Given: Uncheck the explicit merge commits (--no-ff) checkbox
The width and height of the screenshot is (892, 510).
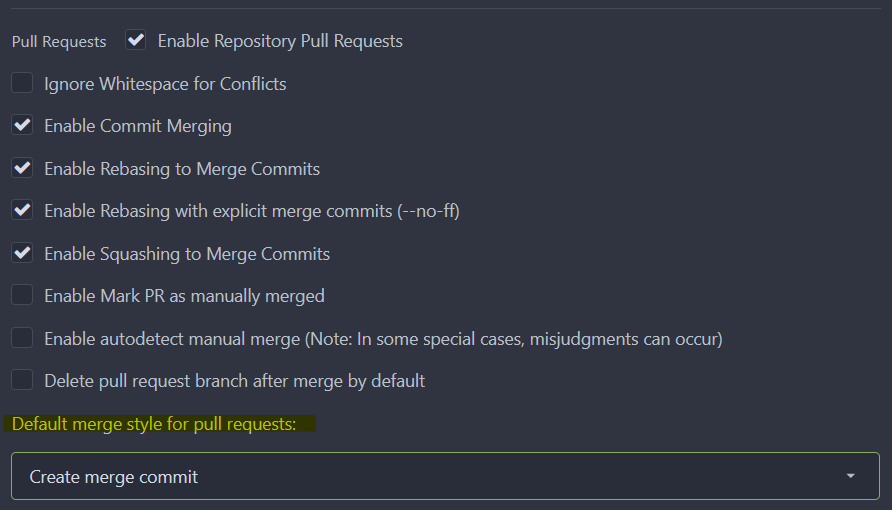Looking at the screenshot, I should (x=22, y=211).
